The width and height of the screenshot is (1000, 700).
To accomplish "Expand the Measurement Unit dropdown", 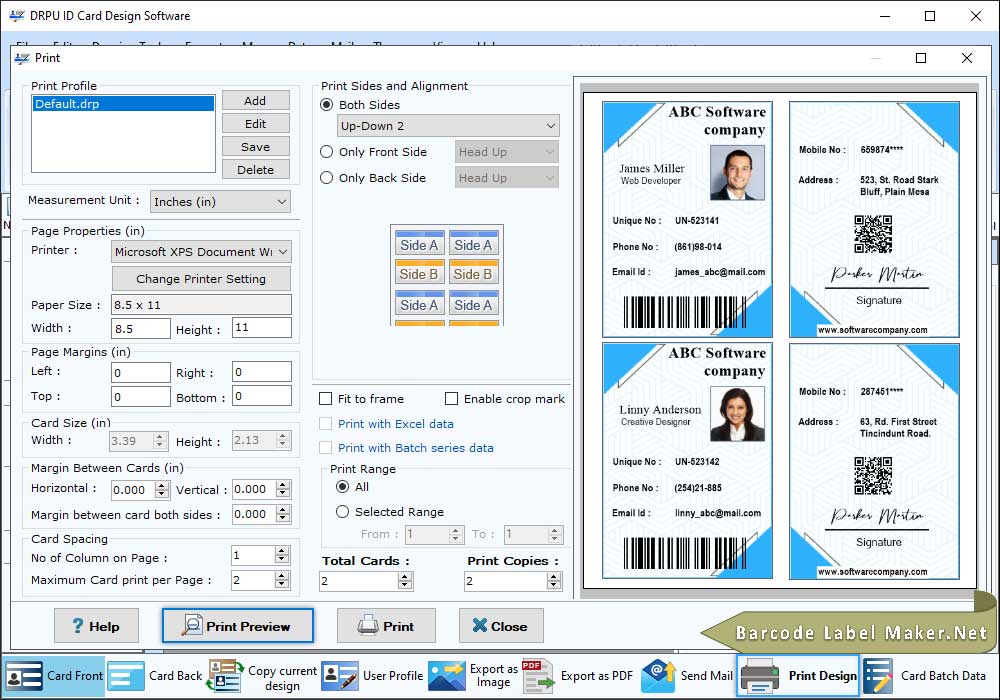I will [x=220, y=202].
